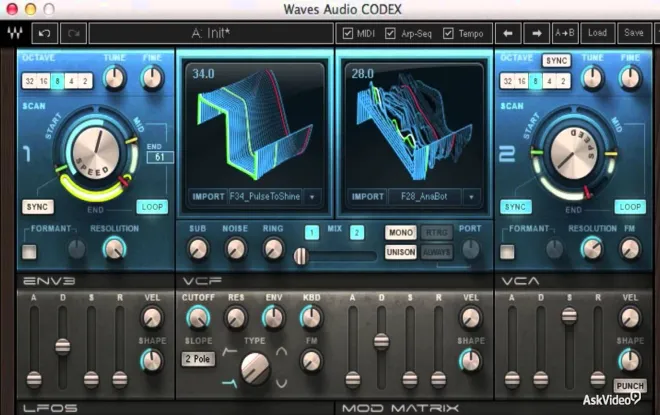
Task: Toggle LOOP button in oscillator 2 scan
Action: tap(630, 207)
